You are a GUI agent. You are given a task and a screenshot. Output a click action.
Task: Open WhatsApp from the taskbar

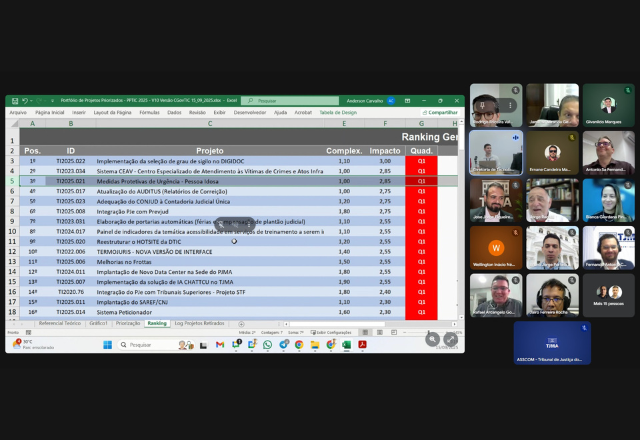(x=267, y=344)
